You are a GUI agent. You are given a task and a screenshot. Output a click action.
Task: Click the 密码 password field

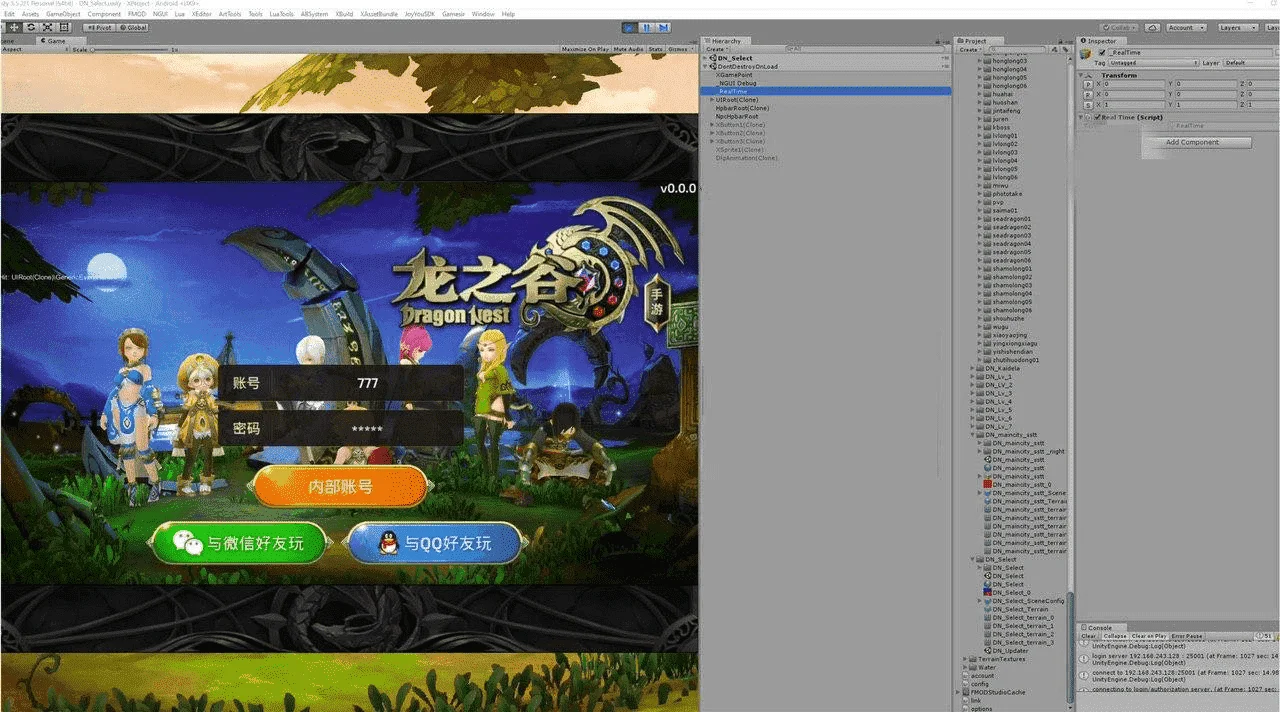pos(341,428)
